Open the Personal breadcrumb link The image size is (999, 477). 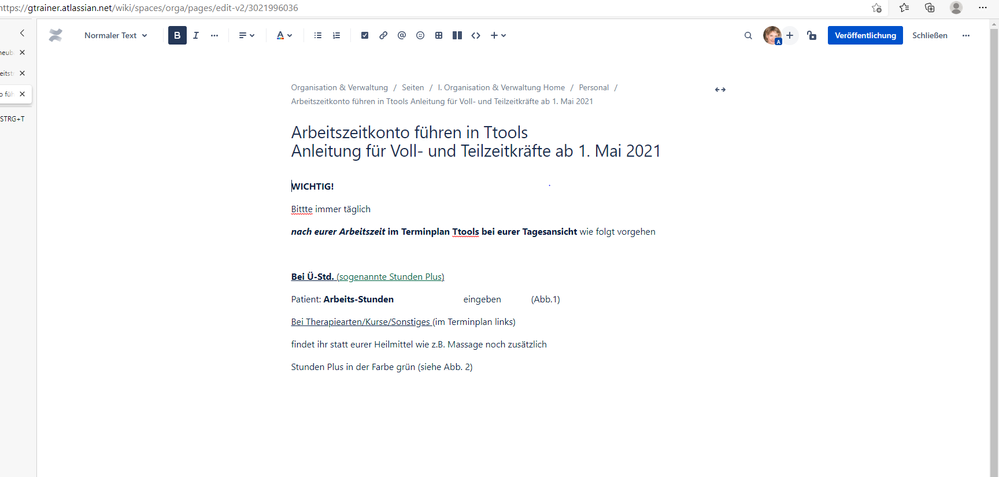pos(594,87)
